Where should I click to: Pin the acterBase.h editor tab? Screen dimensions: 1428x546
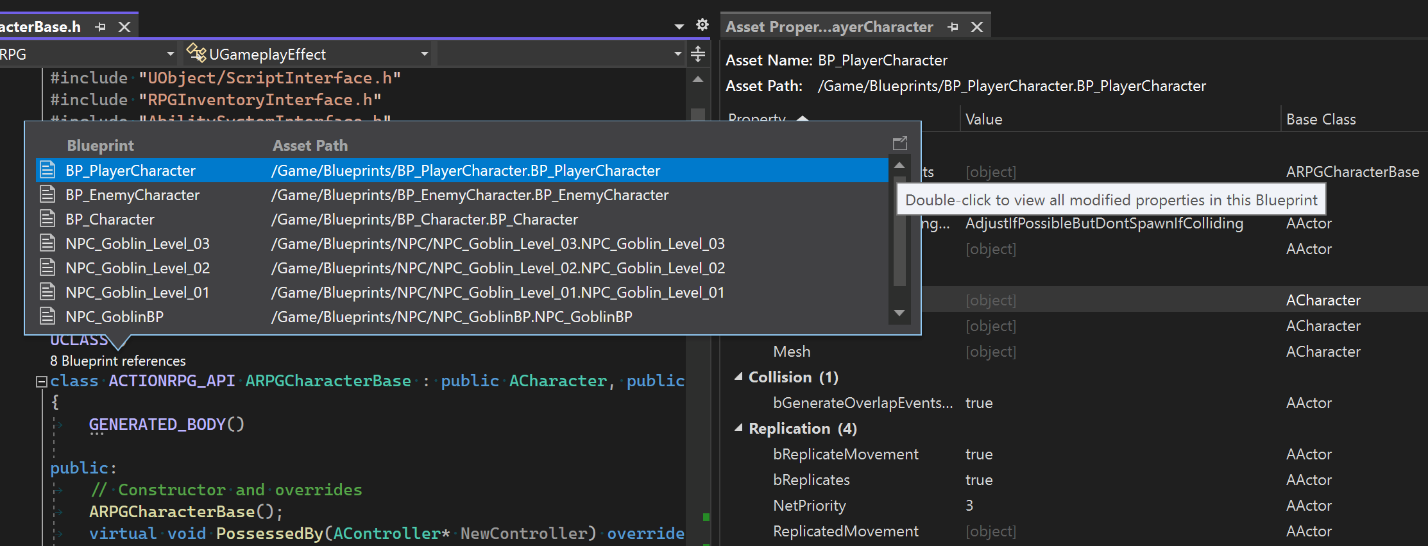(100, 27)
